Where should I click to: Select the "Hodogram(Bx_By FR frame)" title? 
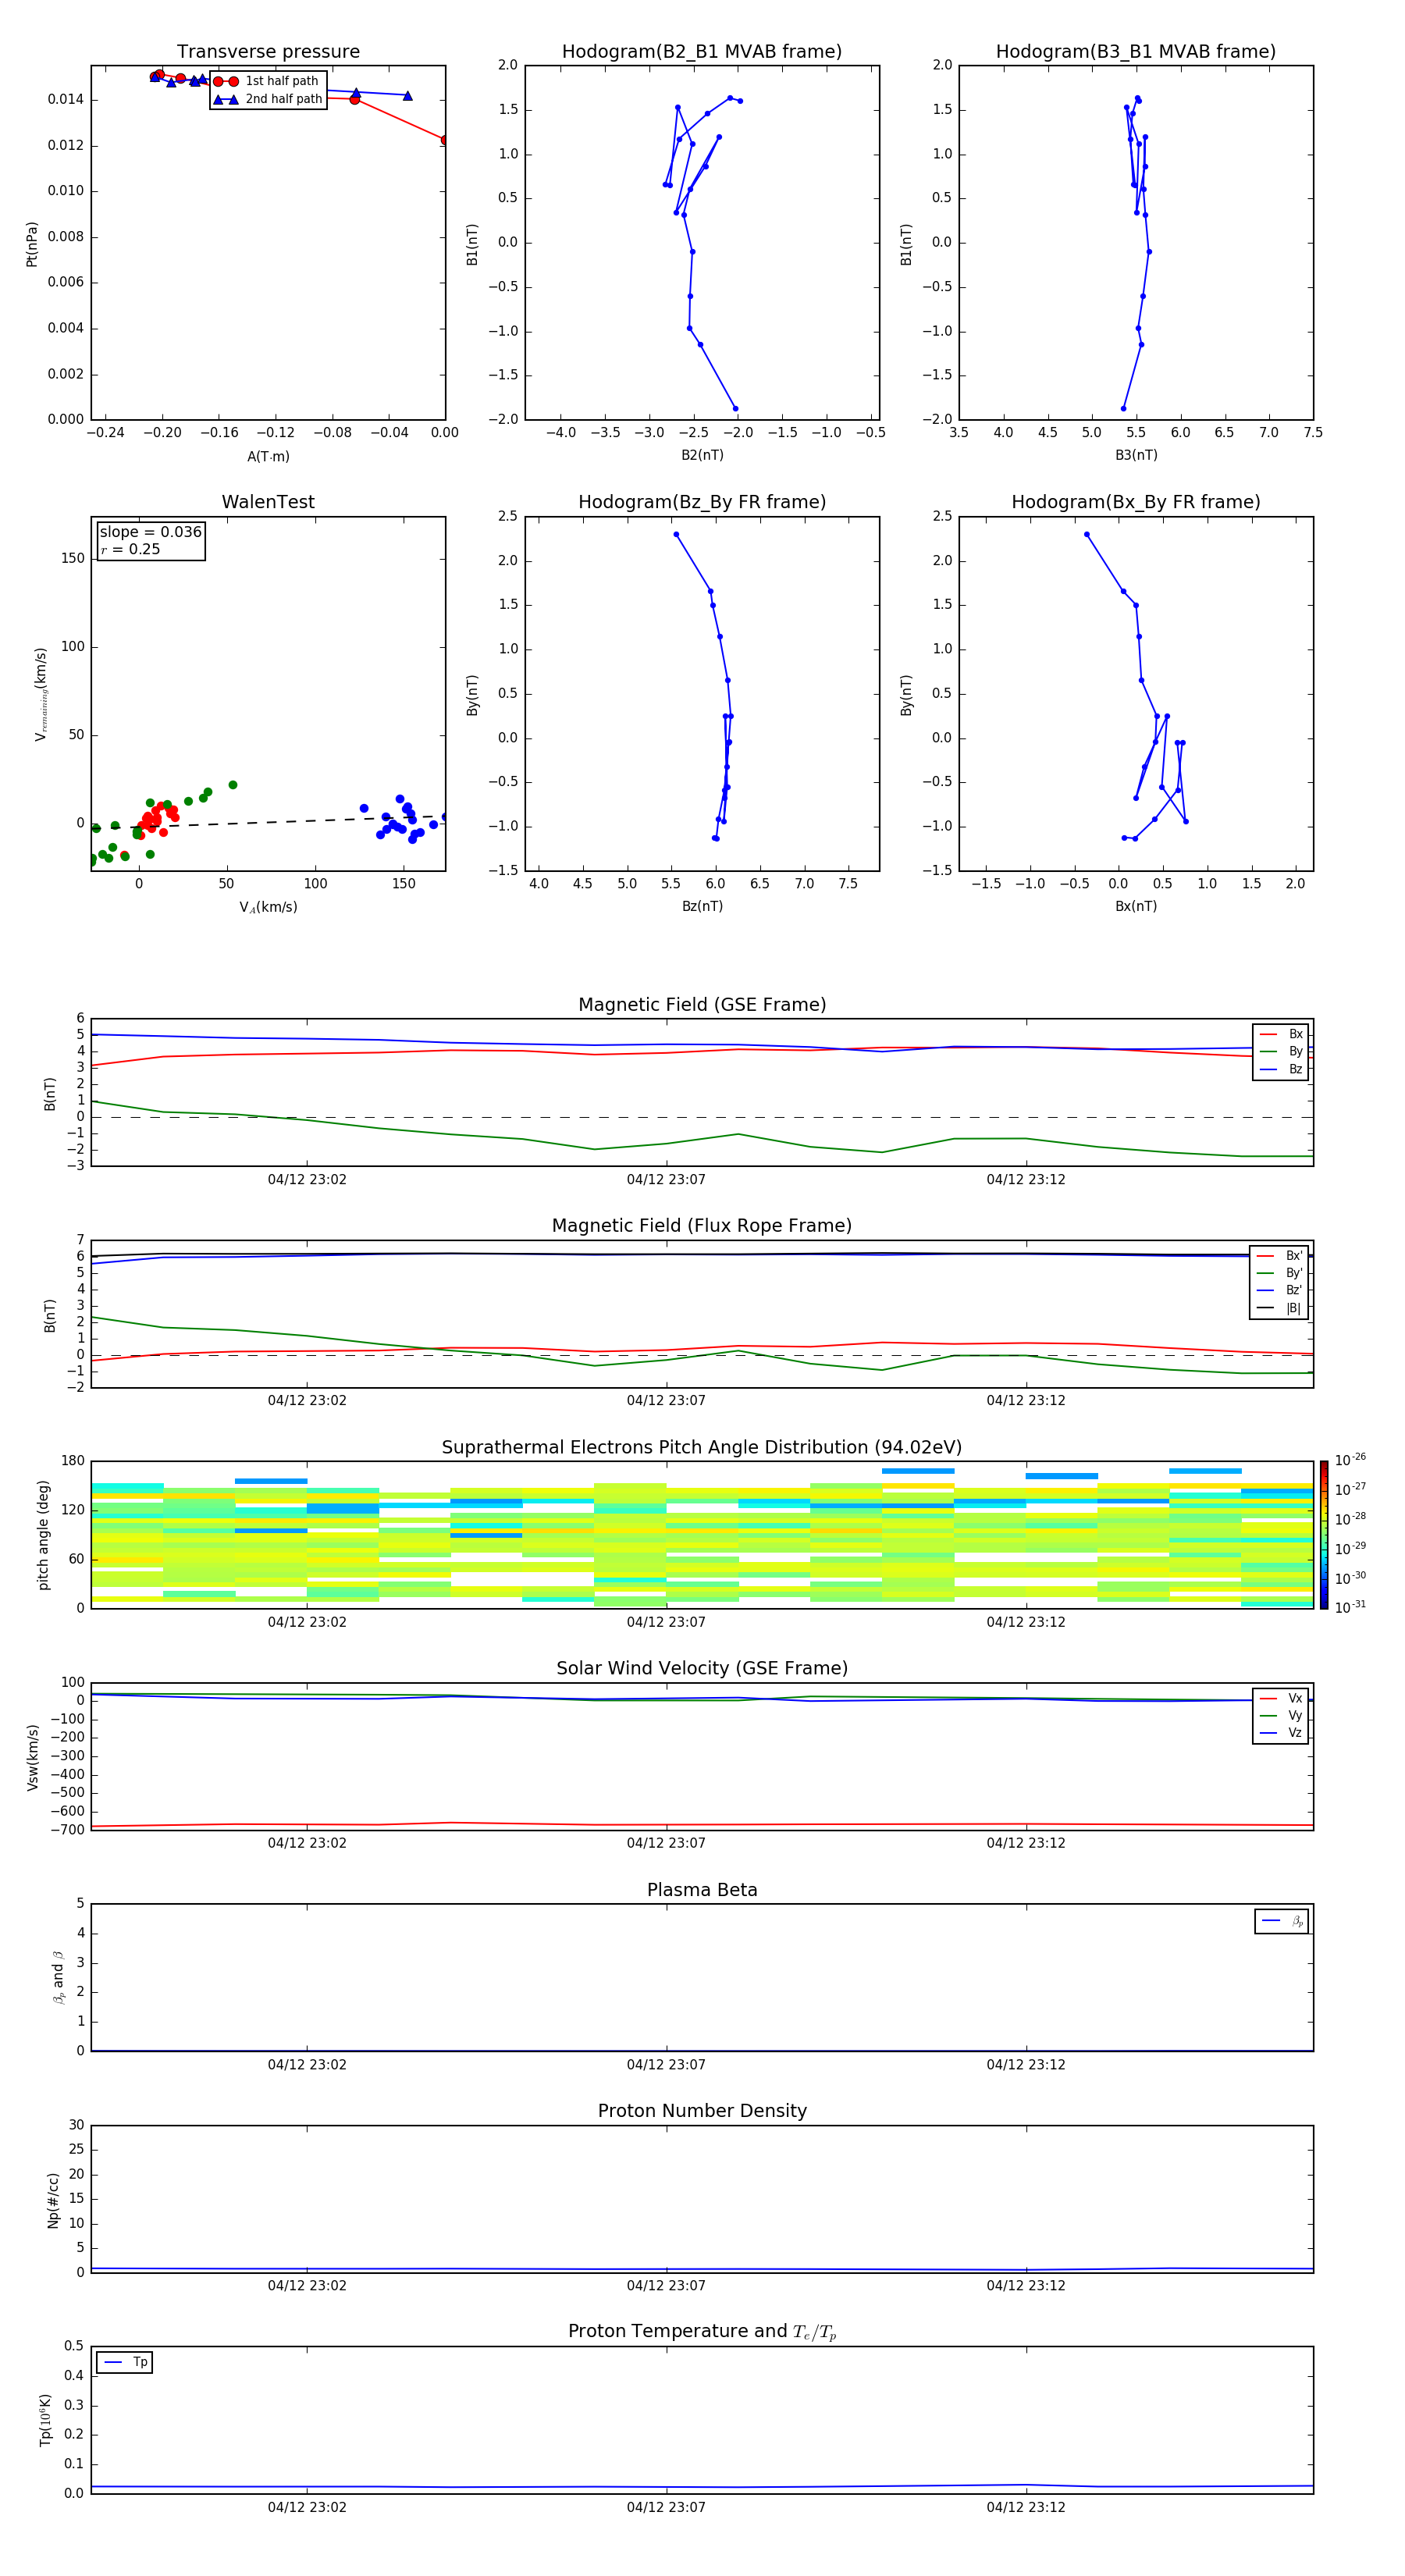coord(1136,502)
